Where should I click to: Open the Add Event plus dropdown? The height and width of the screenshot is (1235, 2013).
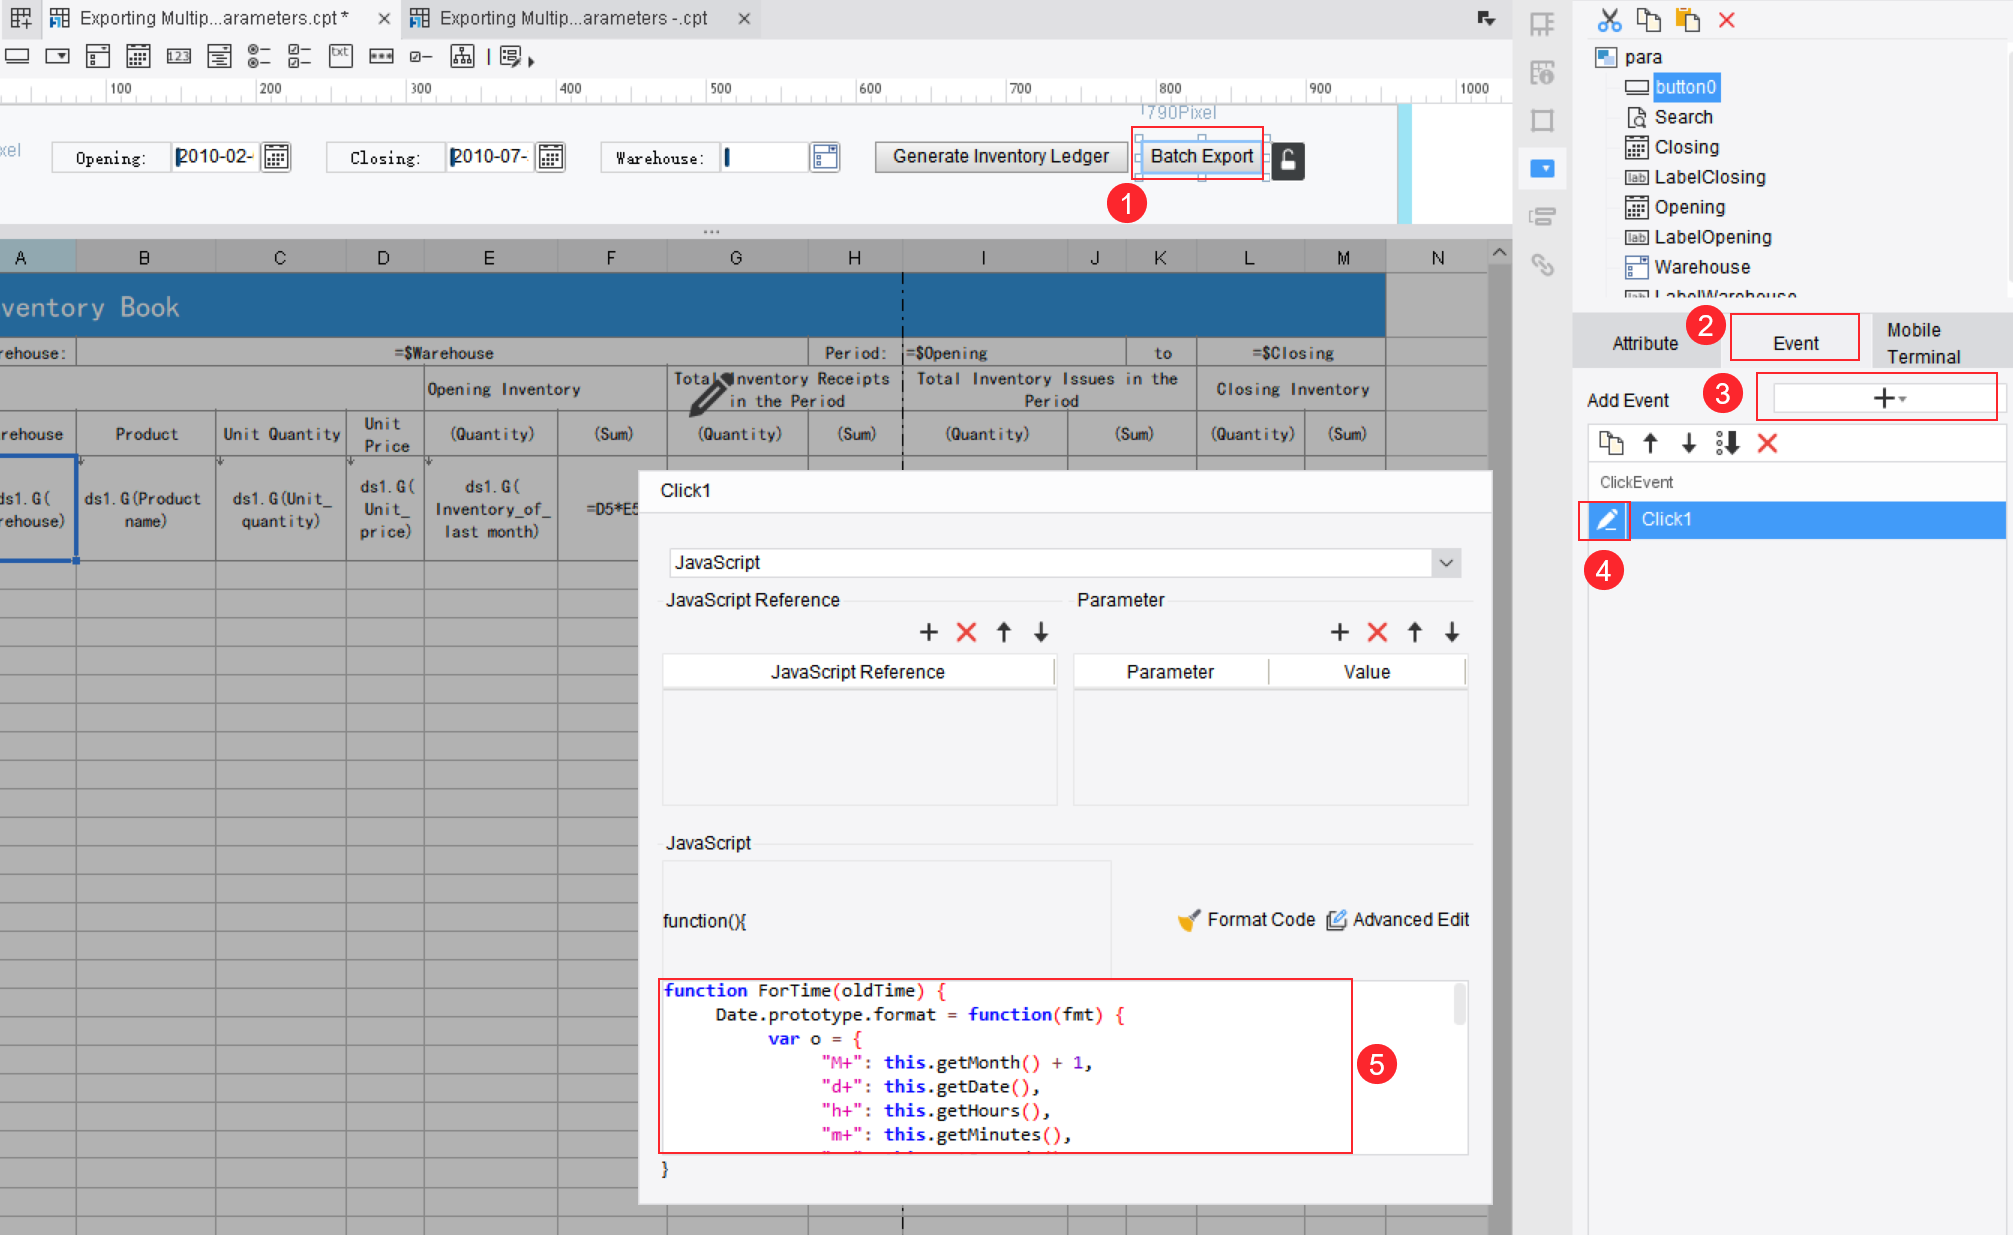coord(1884,398)
